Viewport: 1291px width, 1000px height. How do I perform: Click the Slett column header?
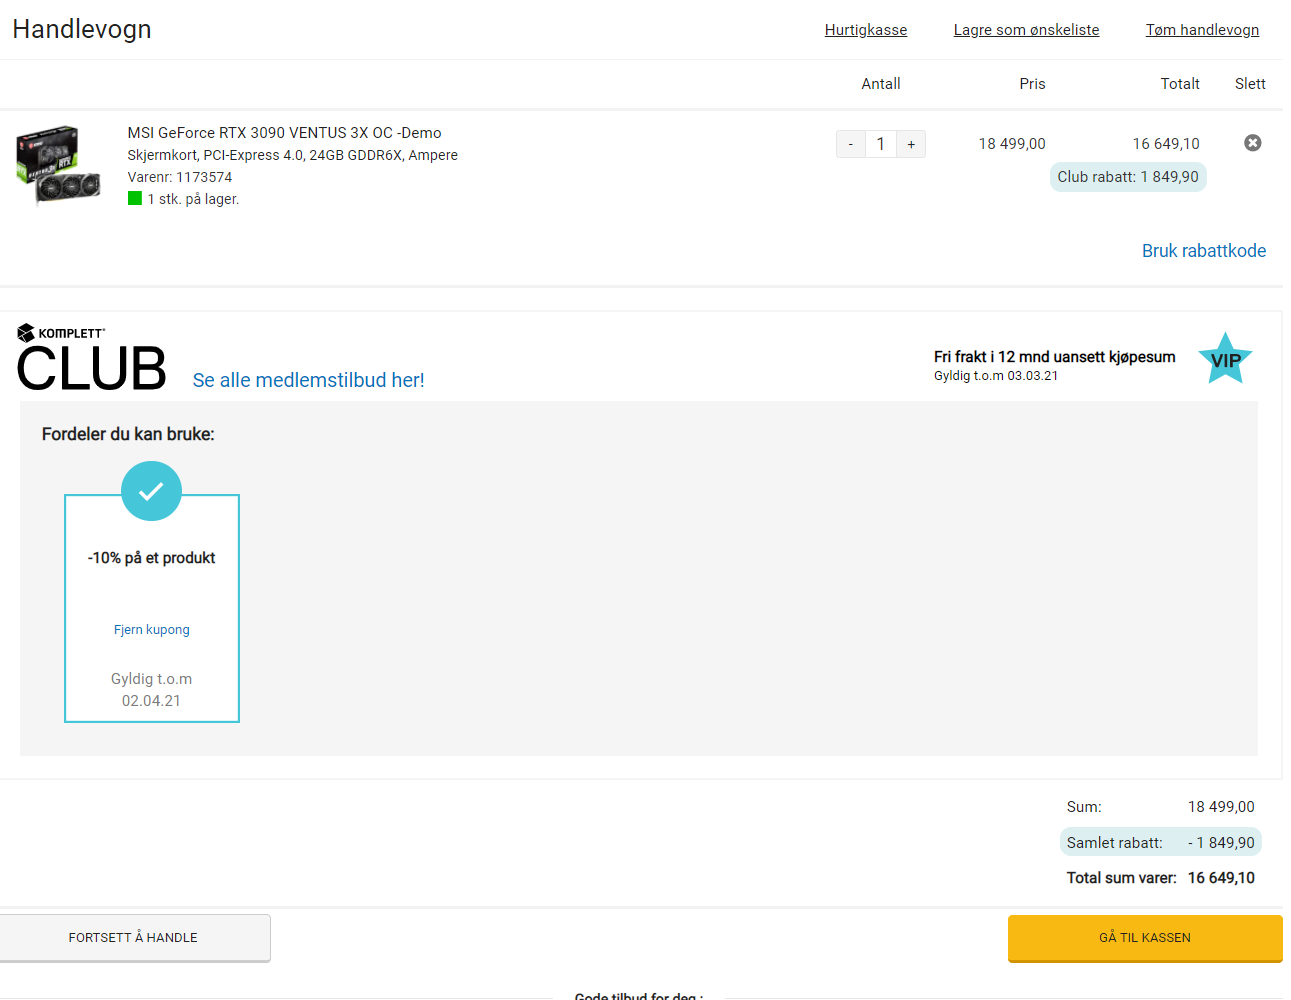(1250, 84)
